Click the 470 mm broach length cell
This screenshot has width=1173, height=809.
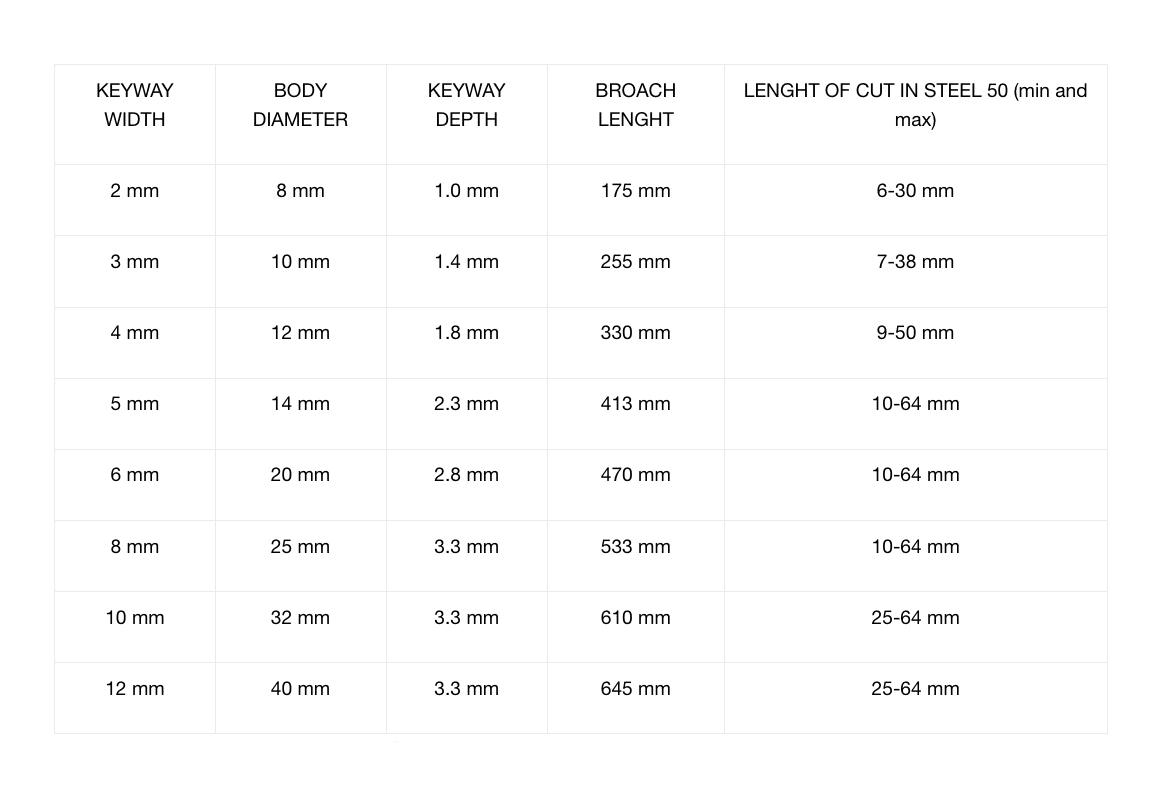click(635, 475)
